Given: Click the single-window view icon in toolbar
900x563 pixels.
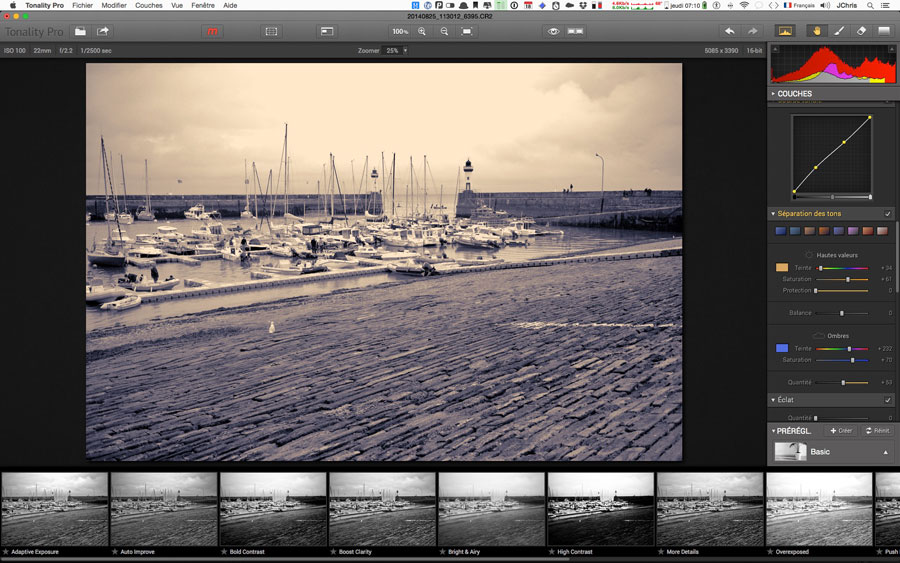Looking at the screenshot, I should coord(327,32).
